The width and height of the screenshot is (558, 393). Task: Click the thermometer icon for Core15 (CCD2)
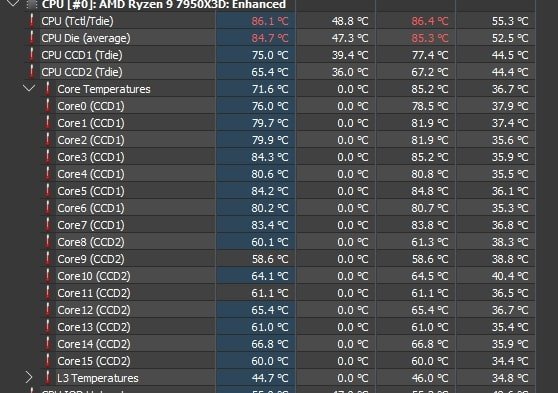(x=47, y=361)
